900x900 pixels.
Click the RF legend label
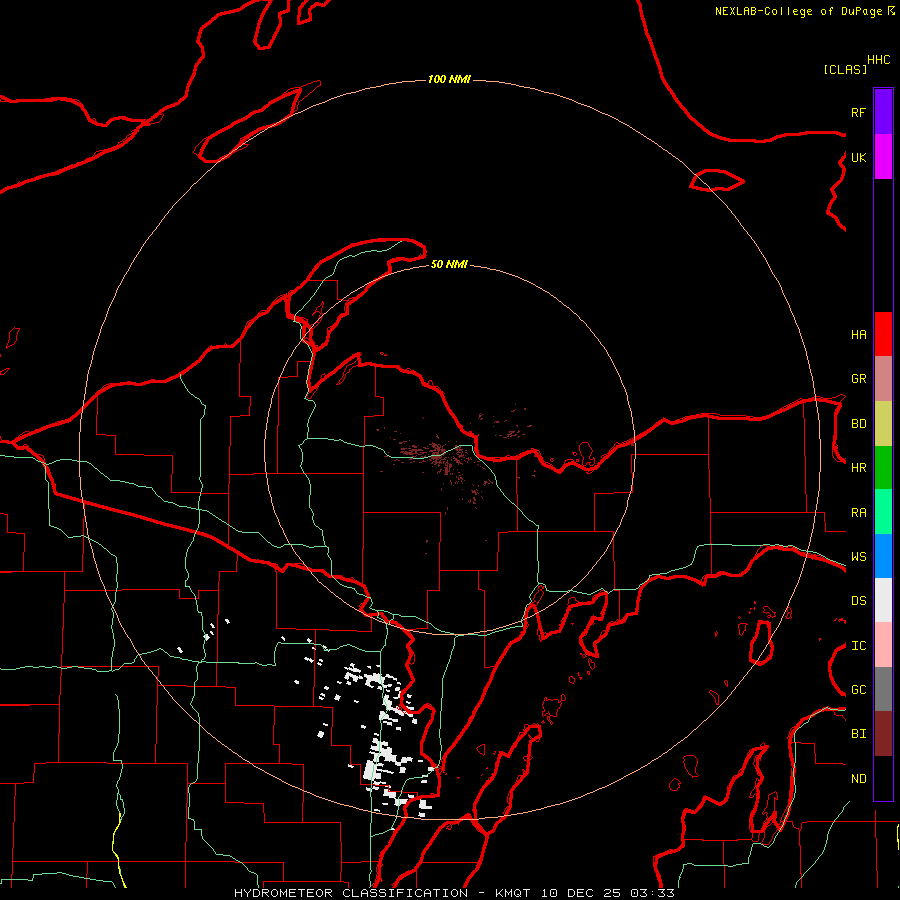pyautogui.click(x=858, y=112)
